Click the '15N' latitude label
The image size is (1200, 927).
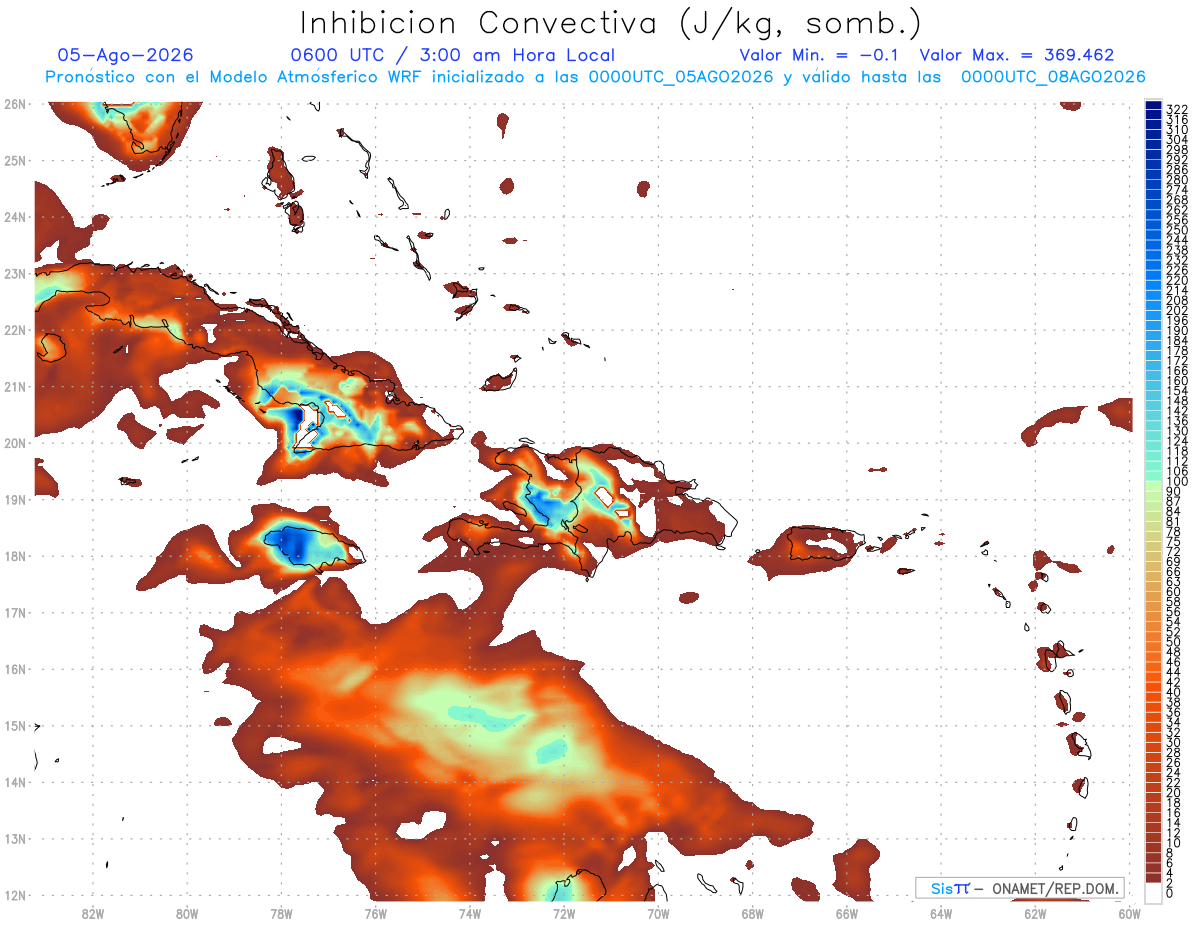(14, 725)
